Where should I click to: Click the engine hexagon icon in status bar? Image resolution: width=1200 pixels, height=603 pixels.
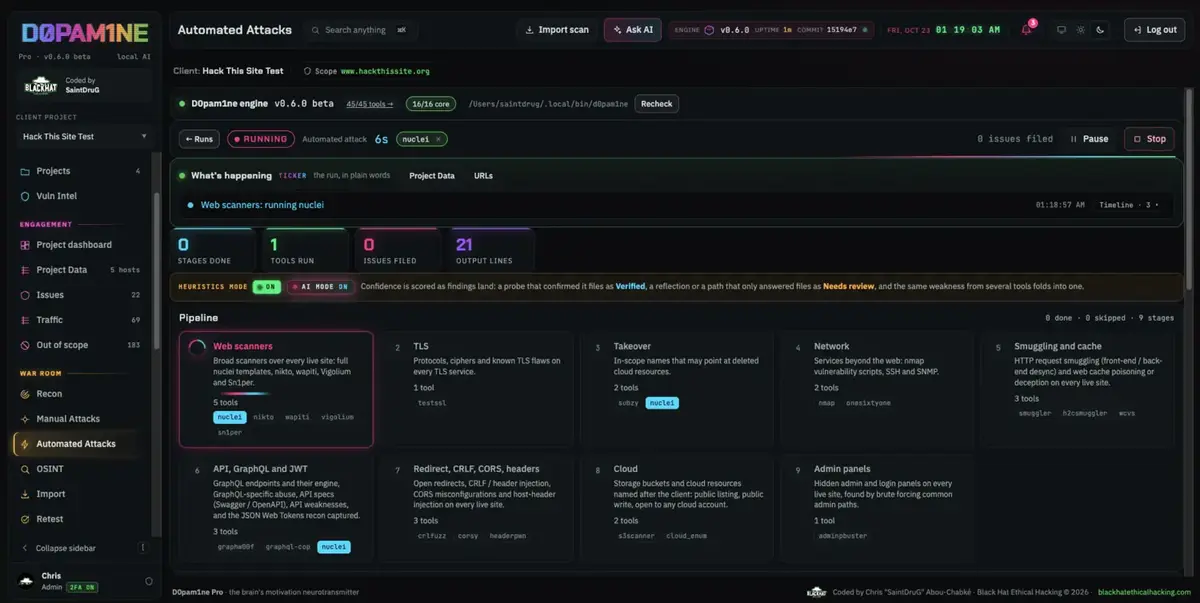709,30
